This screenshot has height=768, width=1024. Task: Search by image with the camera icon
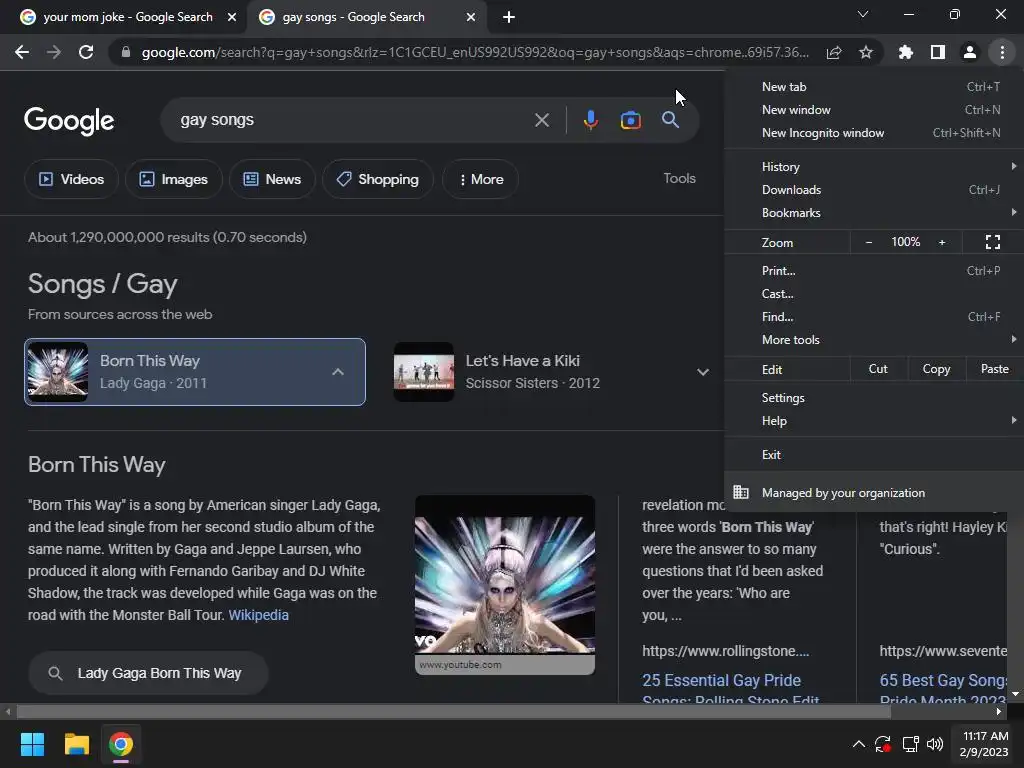[x=630, y=120]
